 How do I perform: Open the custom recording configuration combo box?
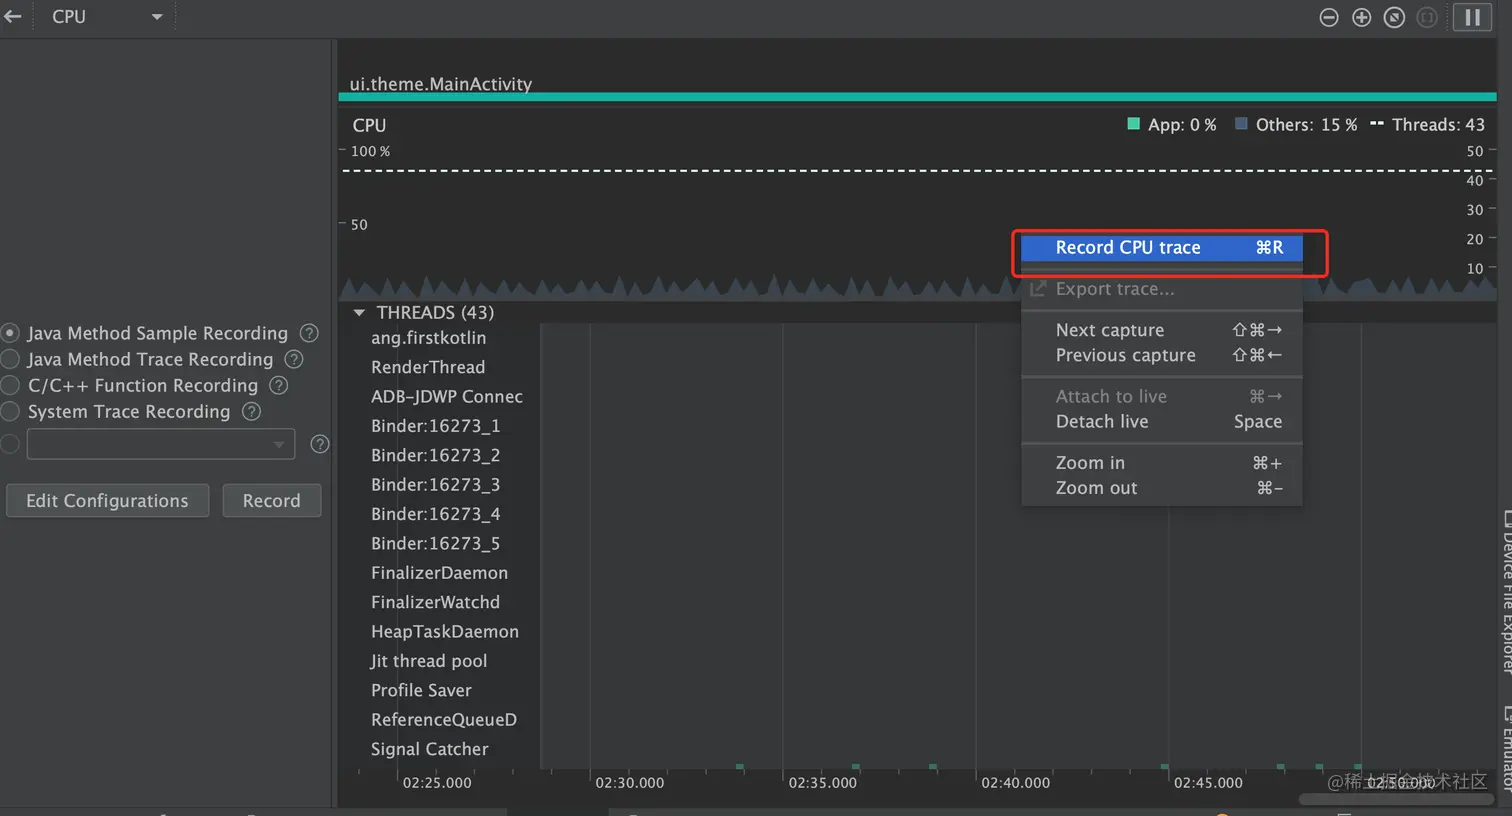pos(161,444)
